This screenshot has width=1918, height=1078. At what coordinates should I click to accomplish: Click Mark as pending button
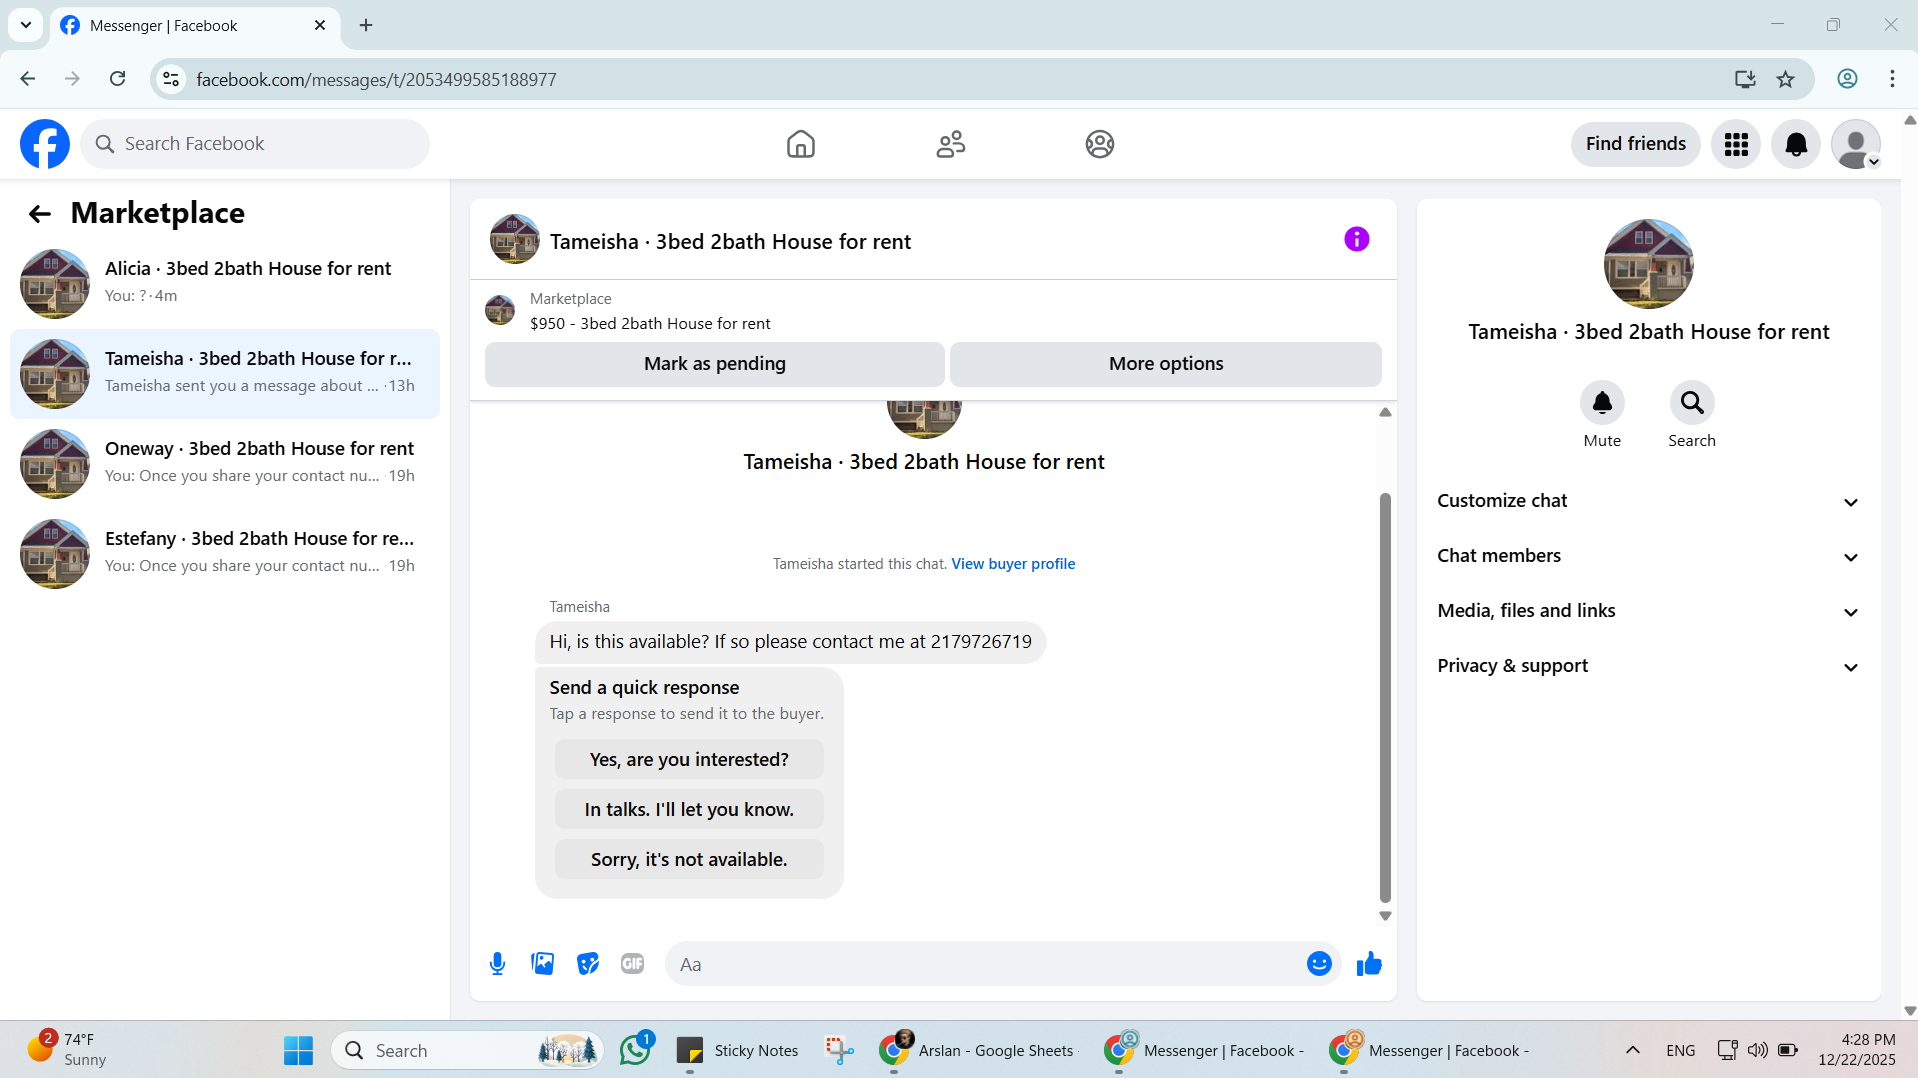[715, 364]
